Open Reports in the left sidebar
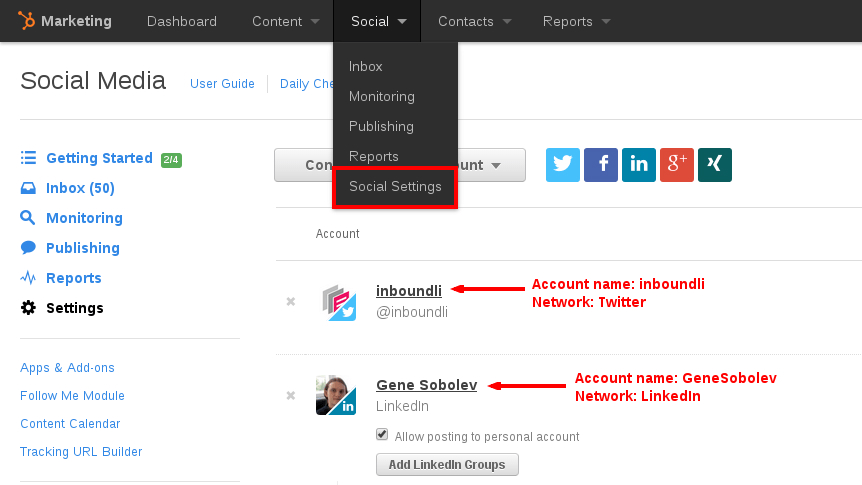Viewport: 862px width, 485px height. tap(74, 278)
